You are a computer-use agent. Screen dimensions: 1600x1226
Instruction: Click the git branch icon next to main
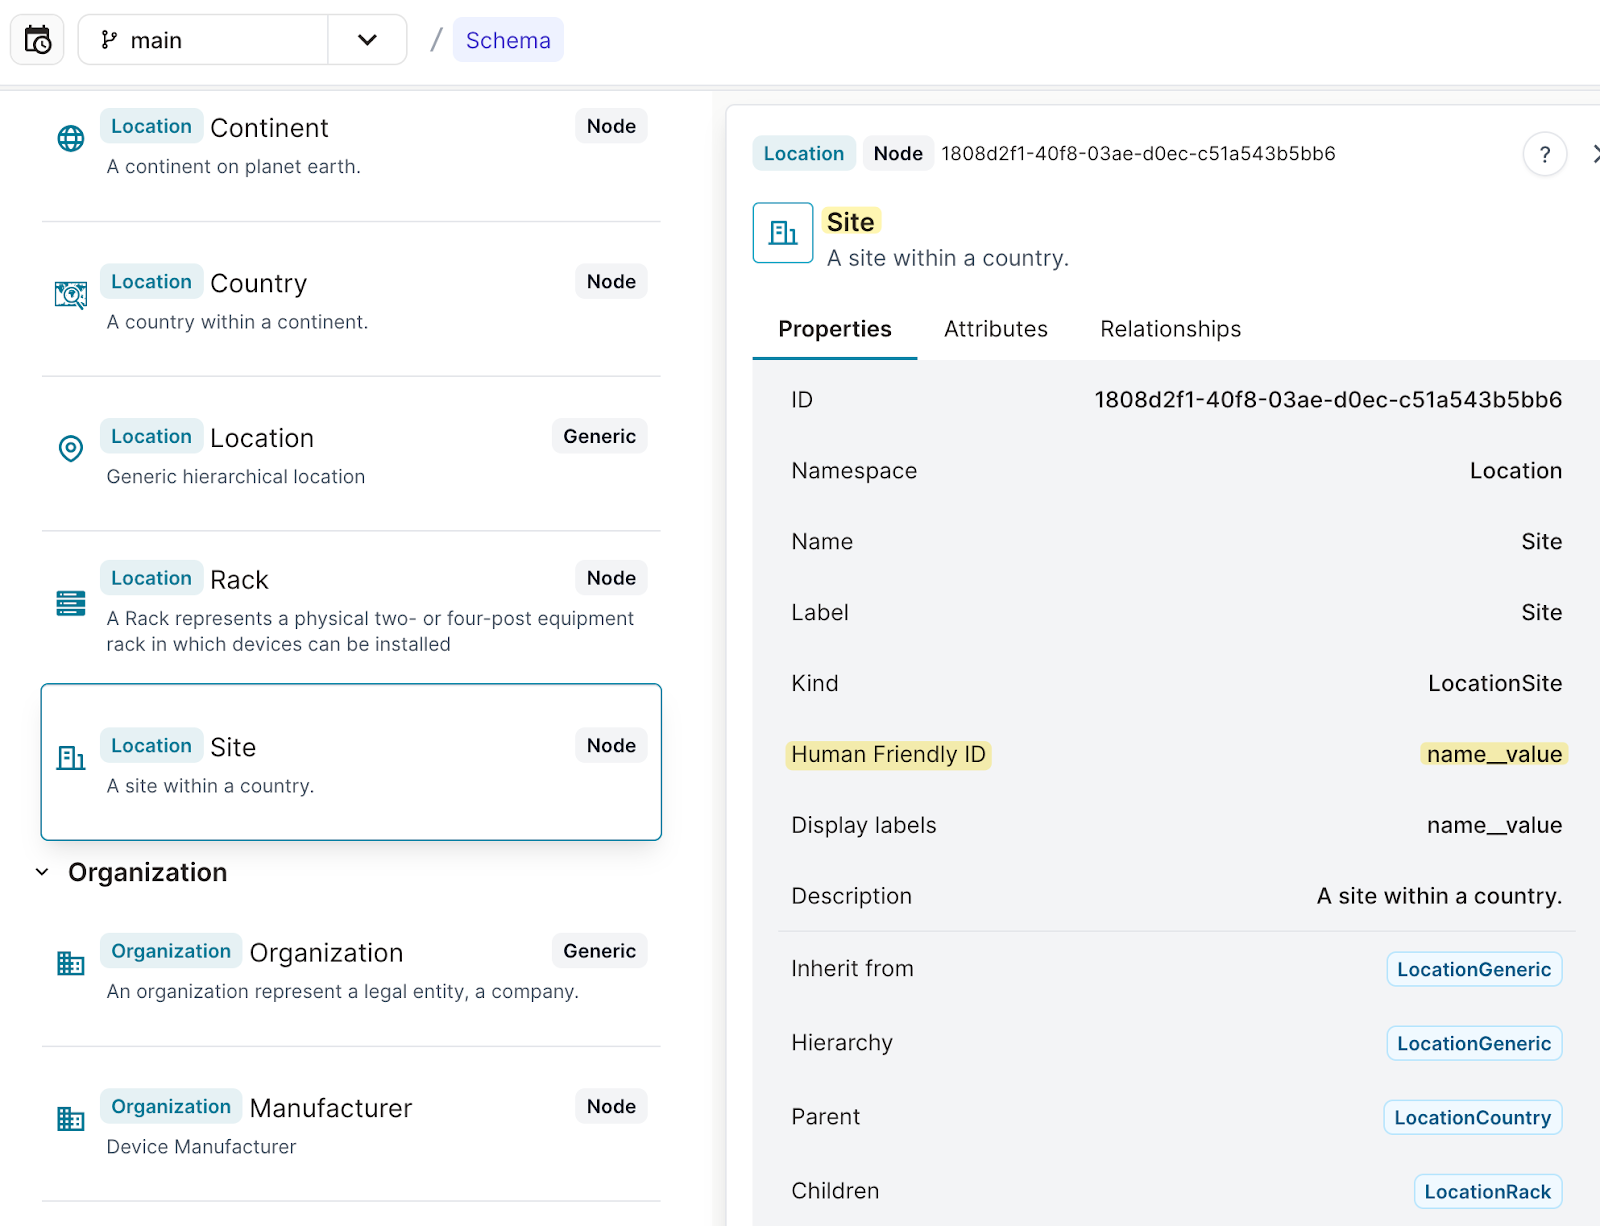click(109, 40)
